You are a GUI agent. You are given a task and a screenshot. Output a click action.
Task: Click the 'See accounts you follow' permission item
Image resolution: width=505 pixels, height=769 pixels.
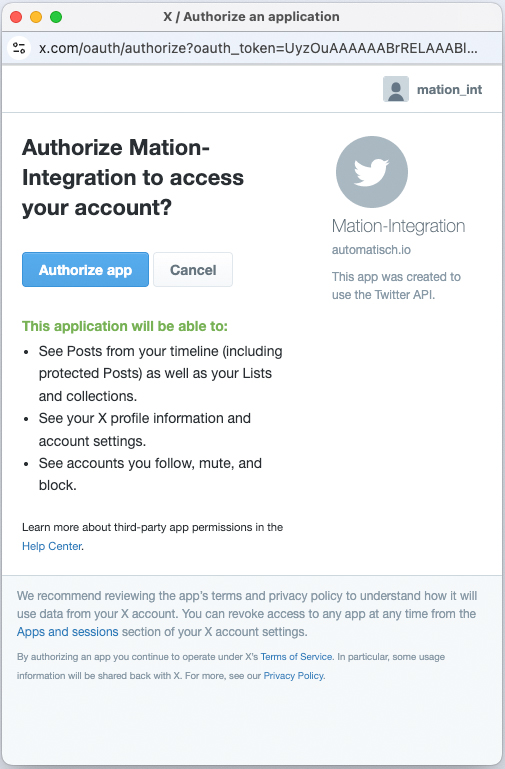click(x=150, y=474)
